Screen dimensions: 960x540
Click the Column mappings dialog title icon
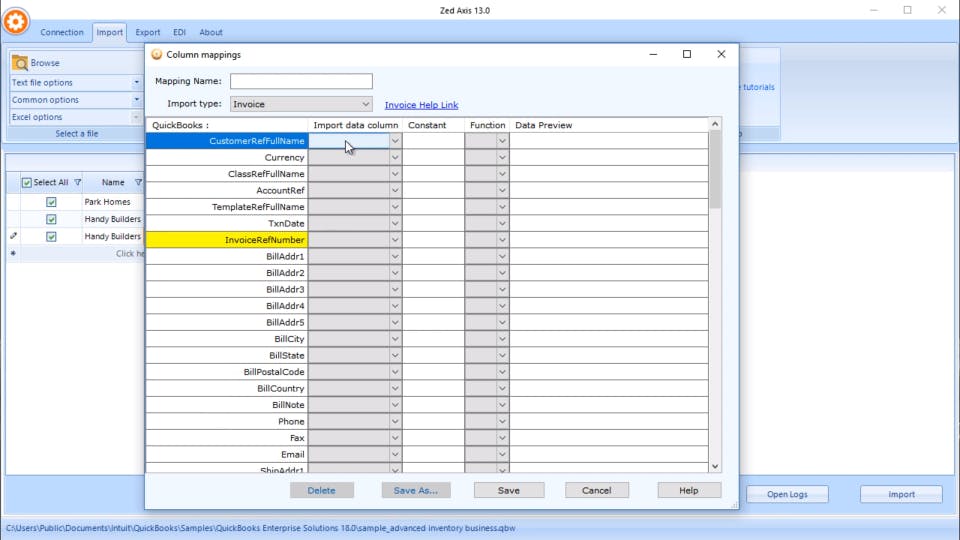point(157,54)
